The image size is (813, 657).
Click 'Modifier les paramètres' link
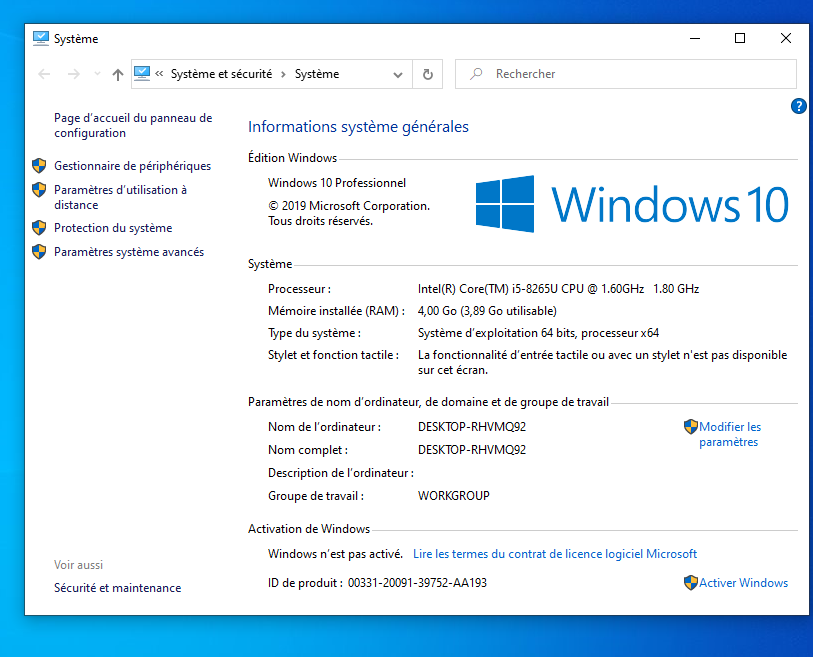point(730,434)
